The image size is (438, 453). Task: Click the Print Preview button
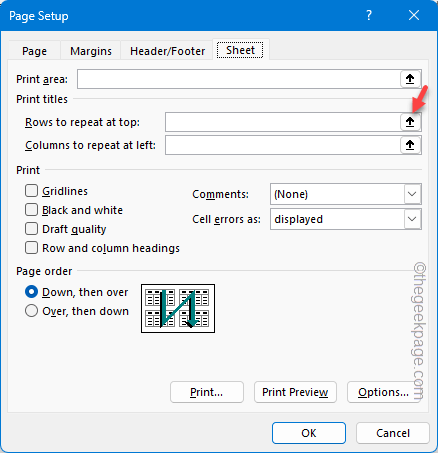pos(295,392)
